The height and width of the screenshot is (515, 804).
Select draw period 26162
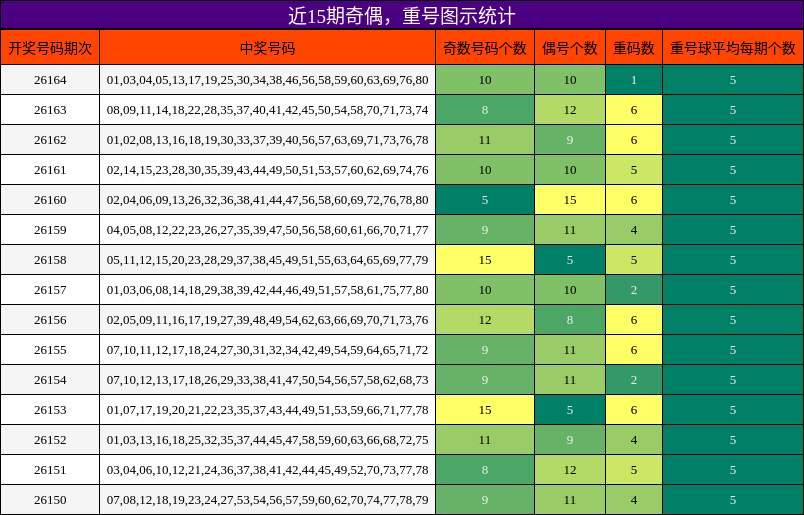[50, 140]
